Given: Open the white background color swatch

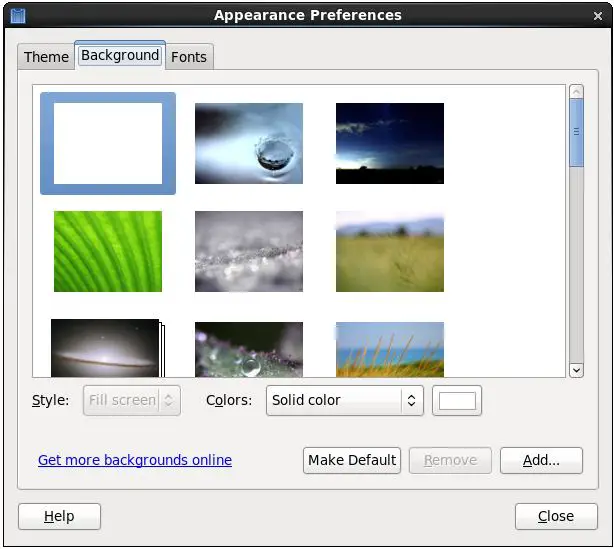Looking at the screenshot, I should click(x=457, y=401).
